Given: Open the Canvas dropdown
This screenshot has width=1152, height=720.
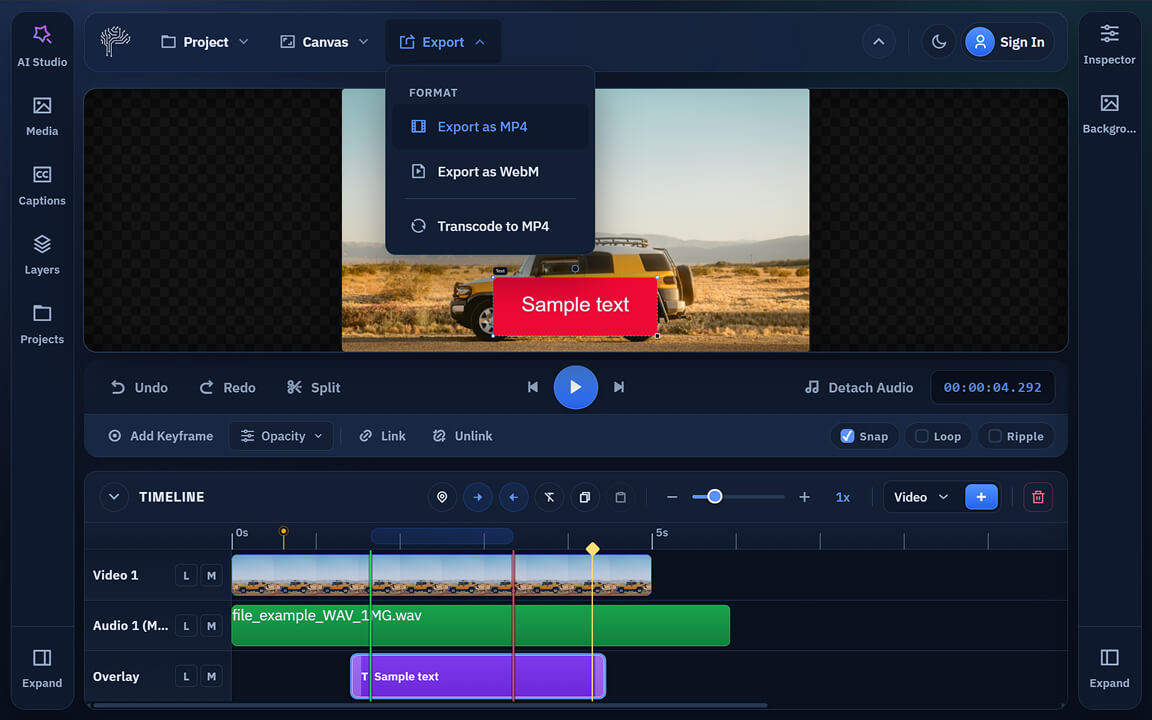Looking at the screenshot, I should [322, 41].
